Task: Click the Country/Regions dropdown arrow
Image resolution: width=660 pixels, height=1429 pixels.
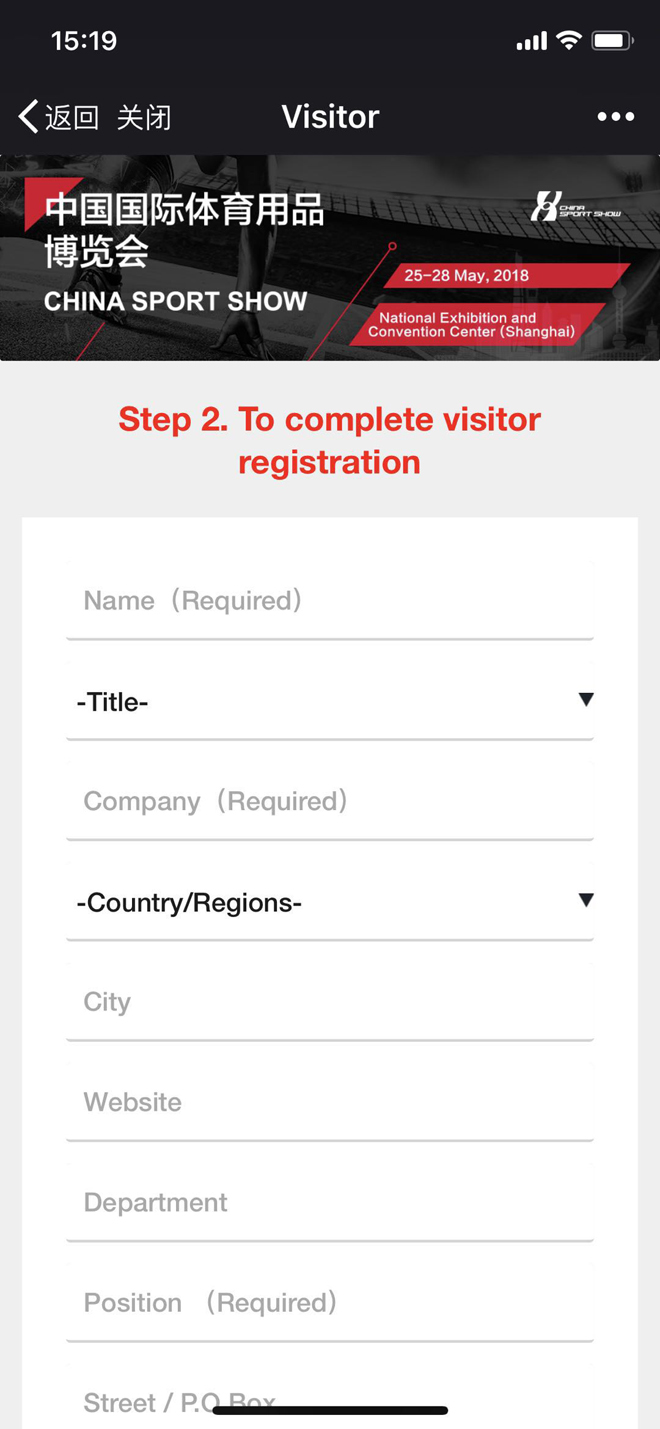Action: click(x=586, y=900)
